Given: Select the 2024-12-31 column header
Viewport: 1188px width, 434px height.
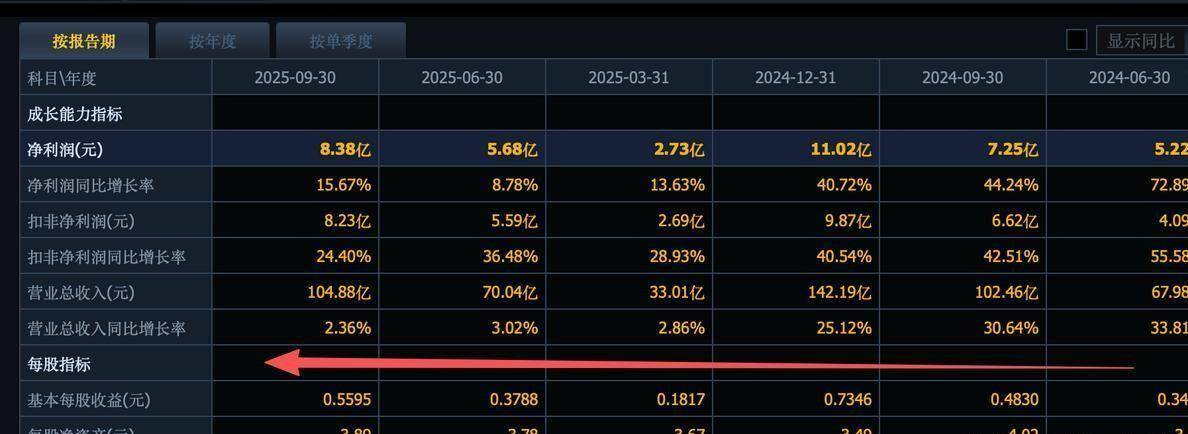Looking at the screenshot, I should (795, 78).
